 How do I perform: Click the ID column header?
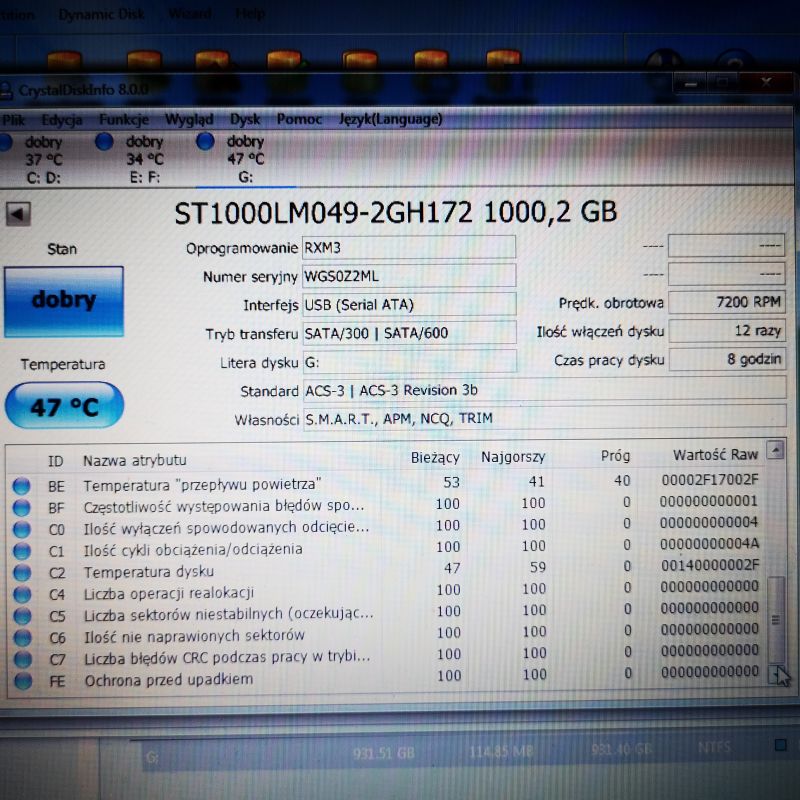coord(56,461)
